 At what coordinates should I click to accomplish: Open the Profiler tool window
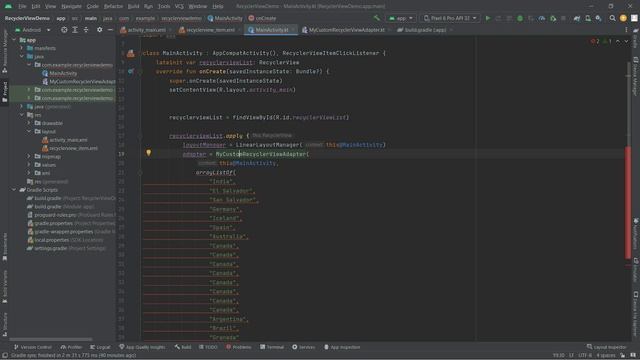71,347
